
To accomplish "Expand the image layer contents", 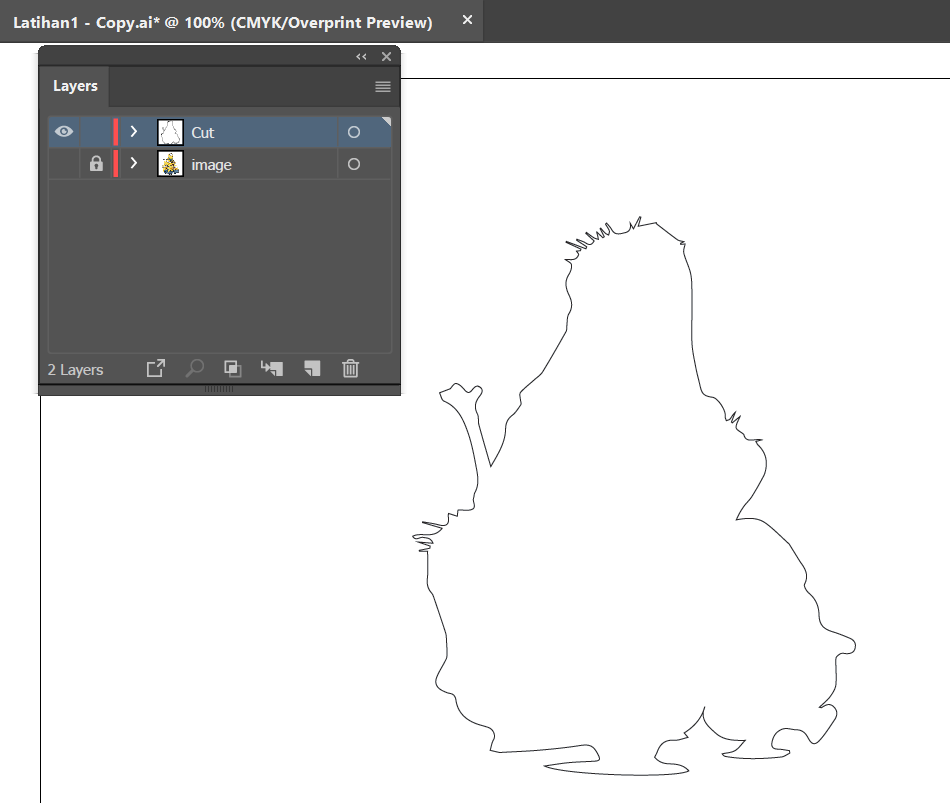I will [x=133, y=163].
